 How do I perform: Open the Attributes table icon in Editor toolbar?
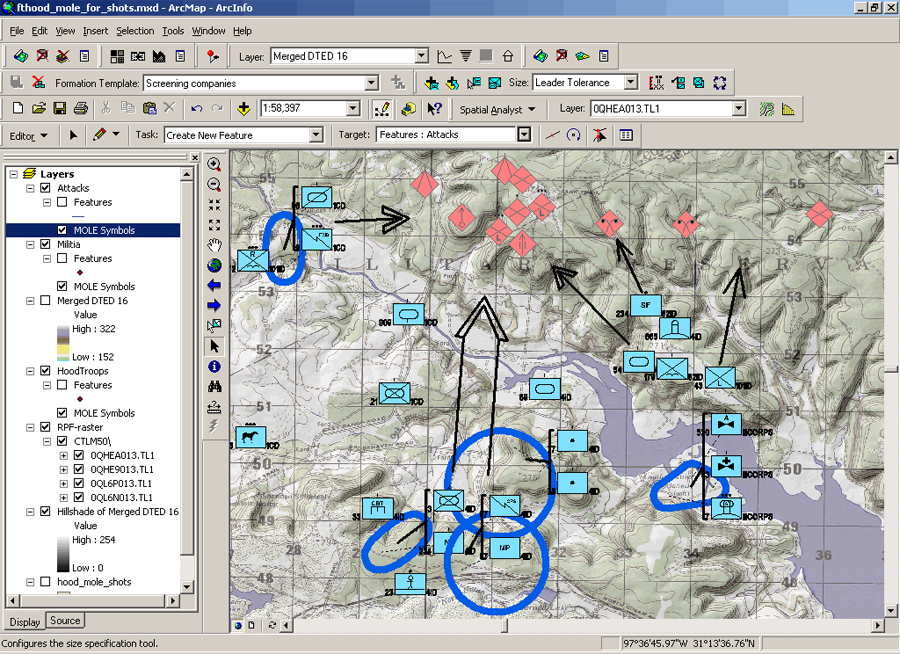pos(626,135)
